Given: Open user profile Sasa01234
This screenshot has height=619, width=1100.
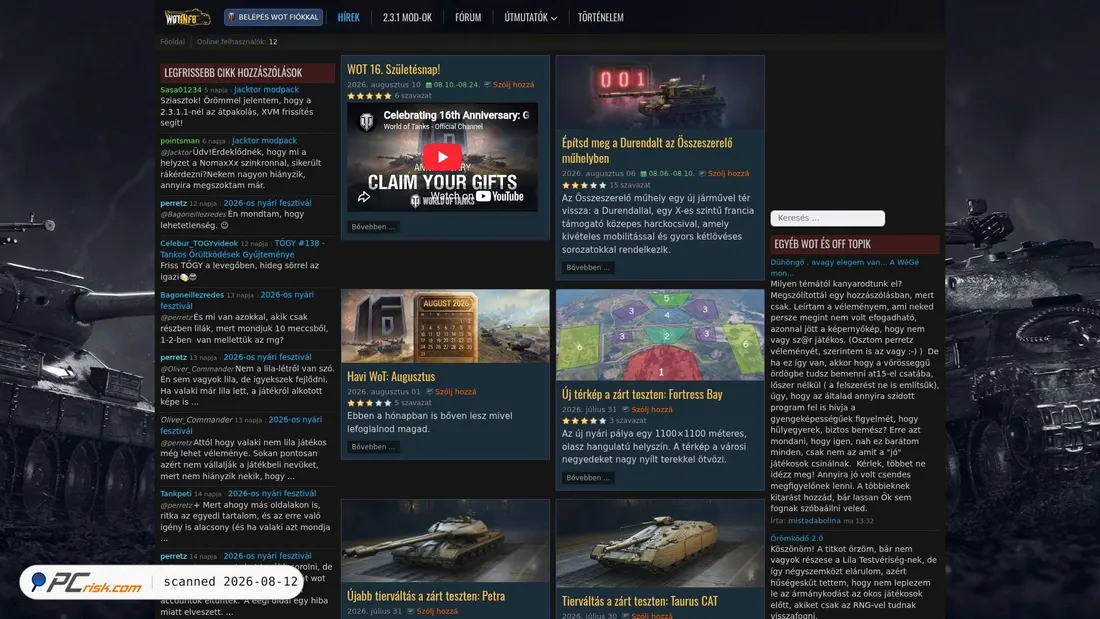Looking at the screenshot, I should coord(181,90).
